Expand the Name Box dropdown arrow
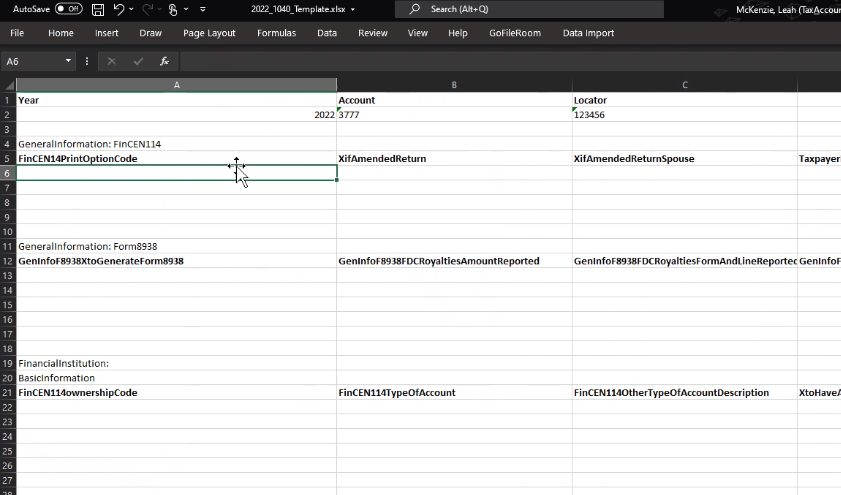 tap(68, 61)
